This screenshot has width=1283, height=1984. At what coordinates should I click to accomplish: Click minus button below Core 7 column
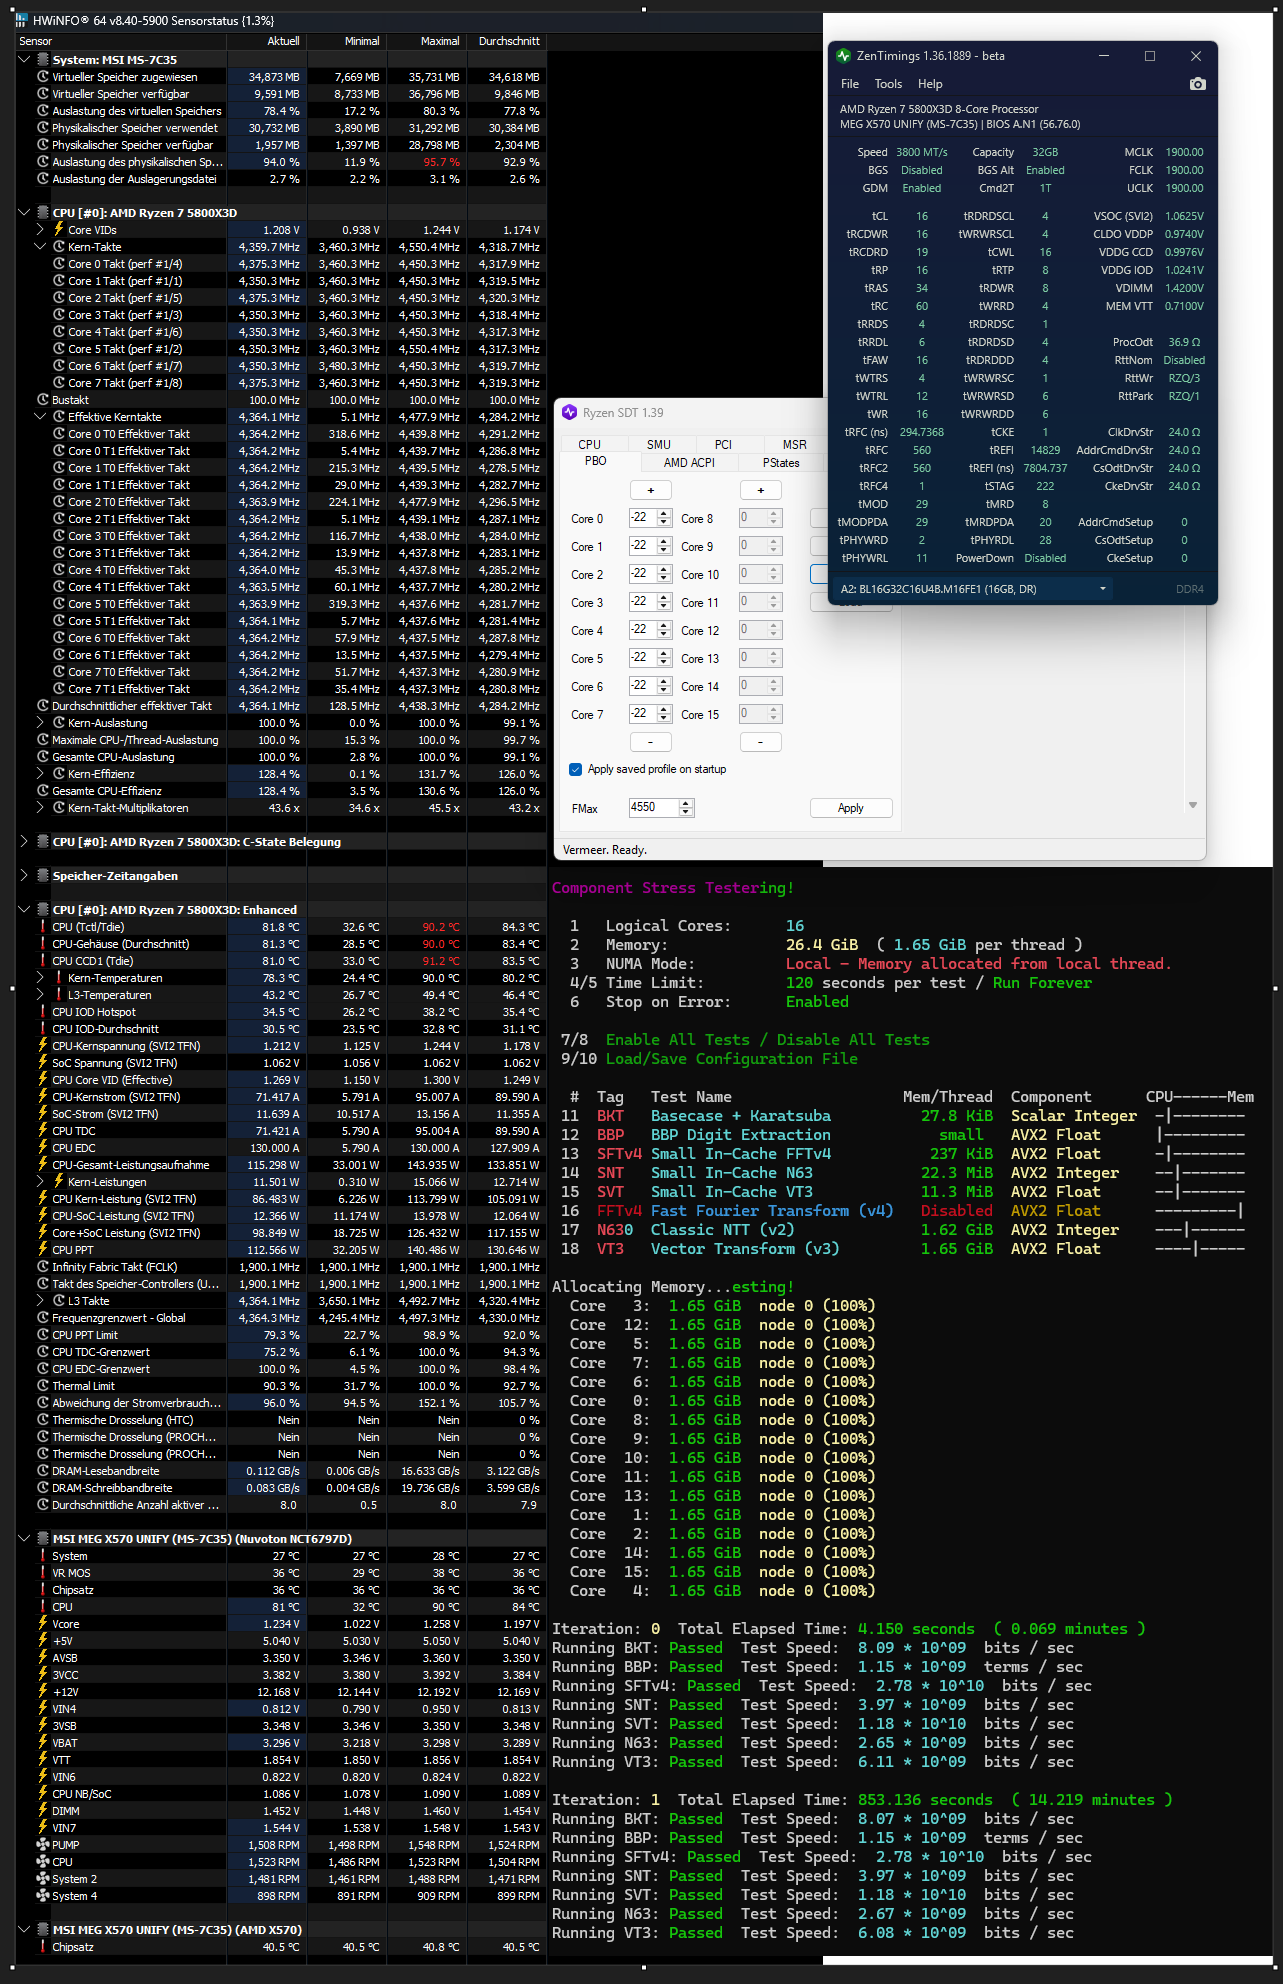tap(651, 741)
